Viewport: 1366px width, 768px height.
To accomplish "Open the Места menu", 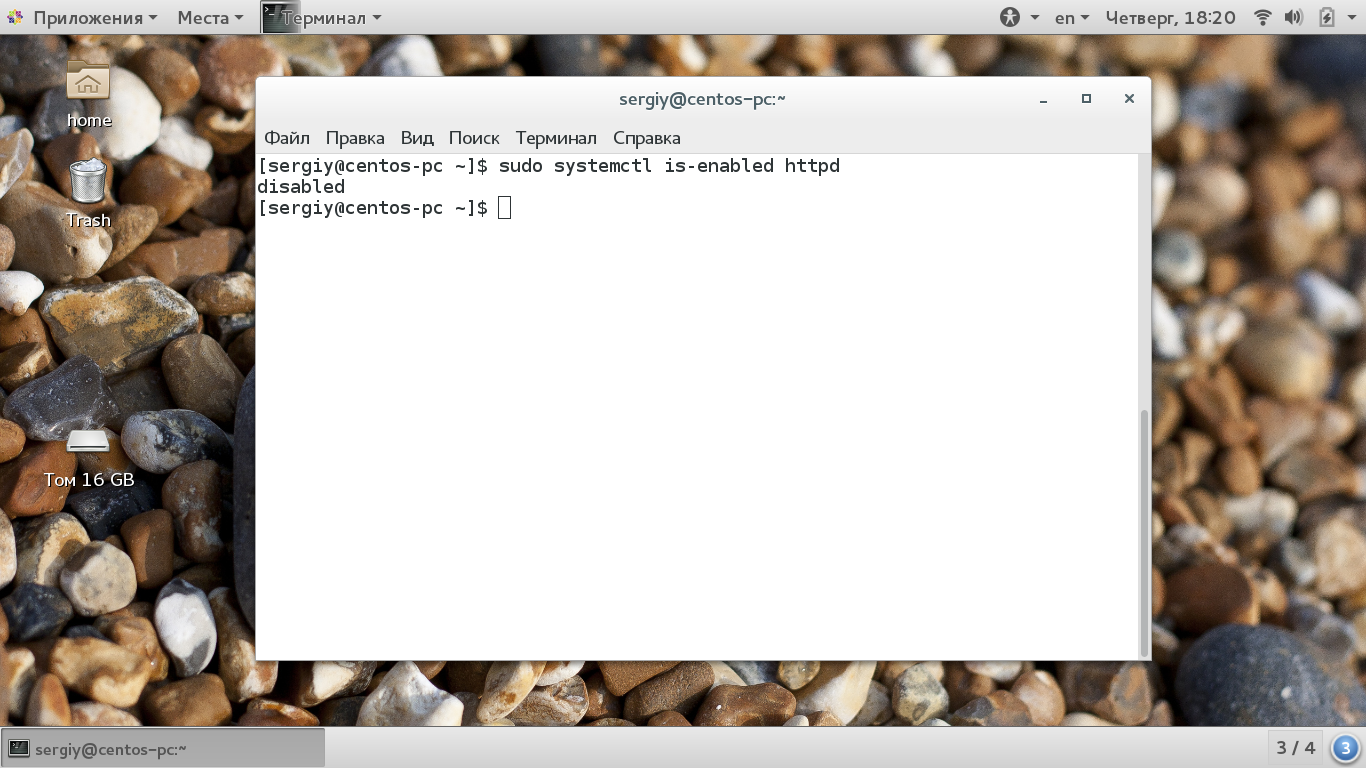I will tap(210, 17).
